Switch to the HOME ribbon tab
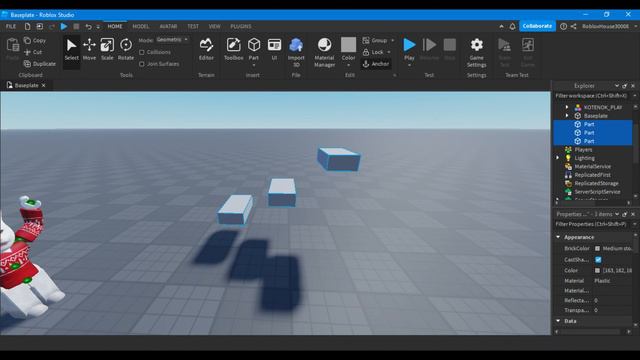 115,27
